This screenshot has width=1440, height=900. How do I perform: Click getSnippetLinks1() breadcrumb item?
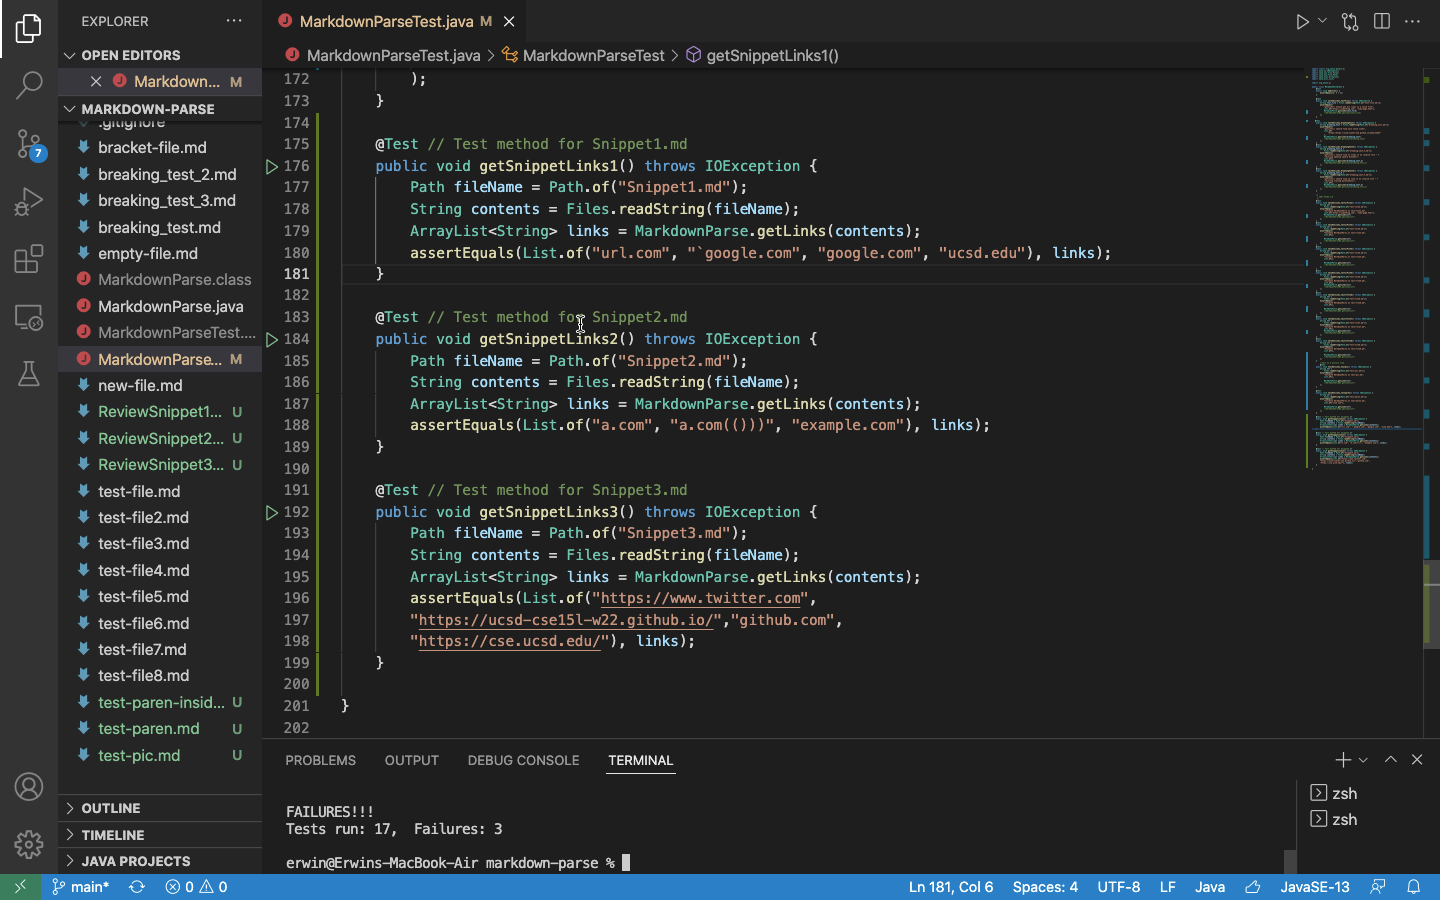[x=762, y=56]
